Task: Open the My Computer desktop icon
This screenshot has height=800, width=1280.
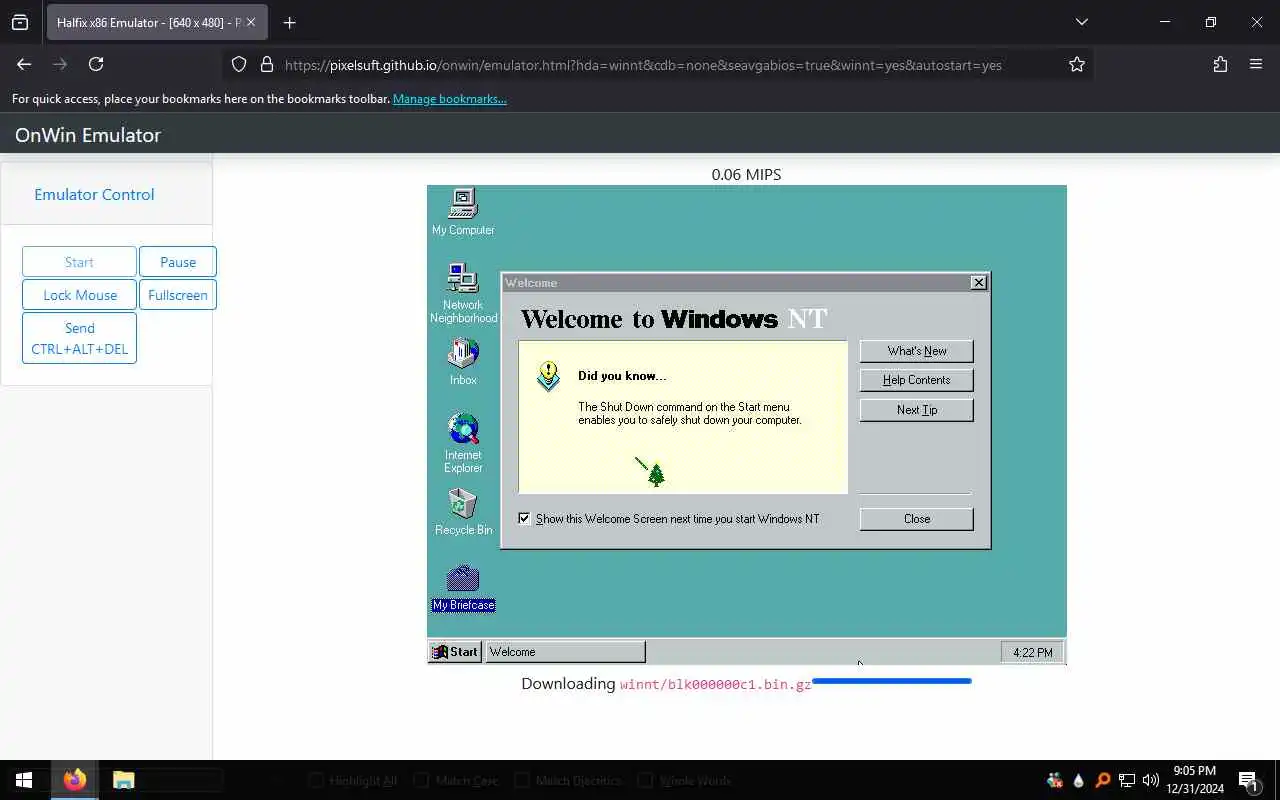Action: coord(463,211)
